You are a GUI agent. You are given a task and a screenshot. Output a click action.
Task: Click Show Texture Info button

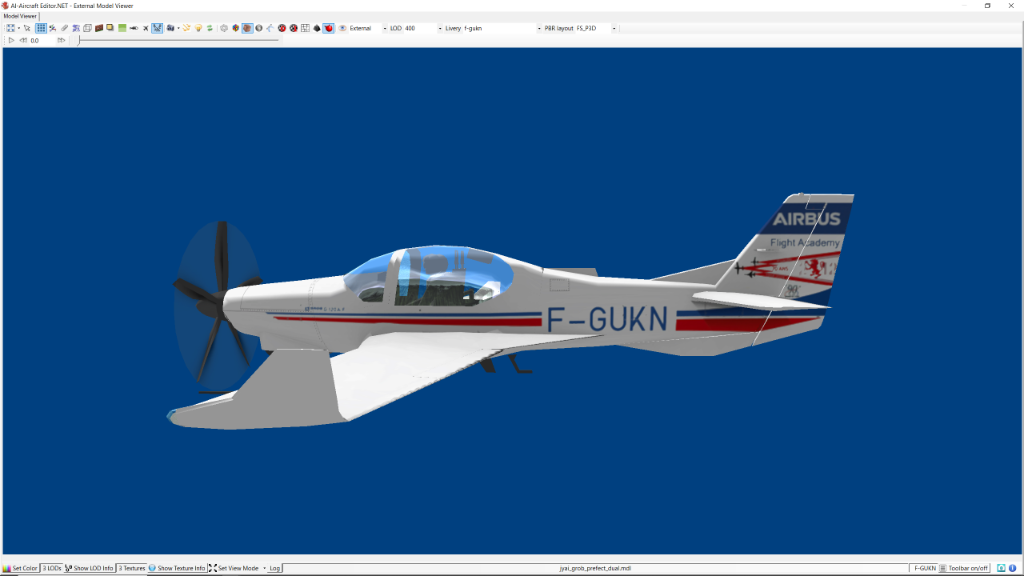[177, 568]
